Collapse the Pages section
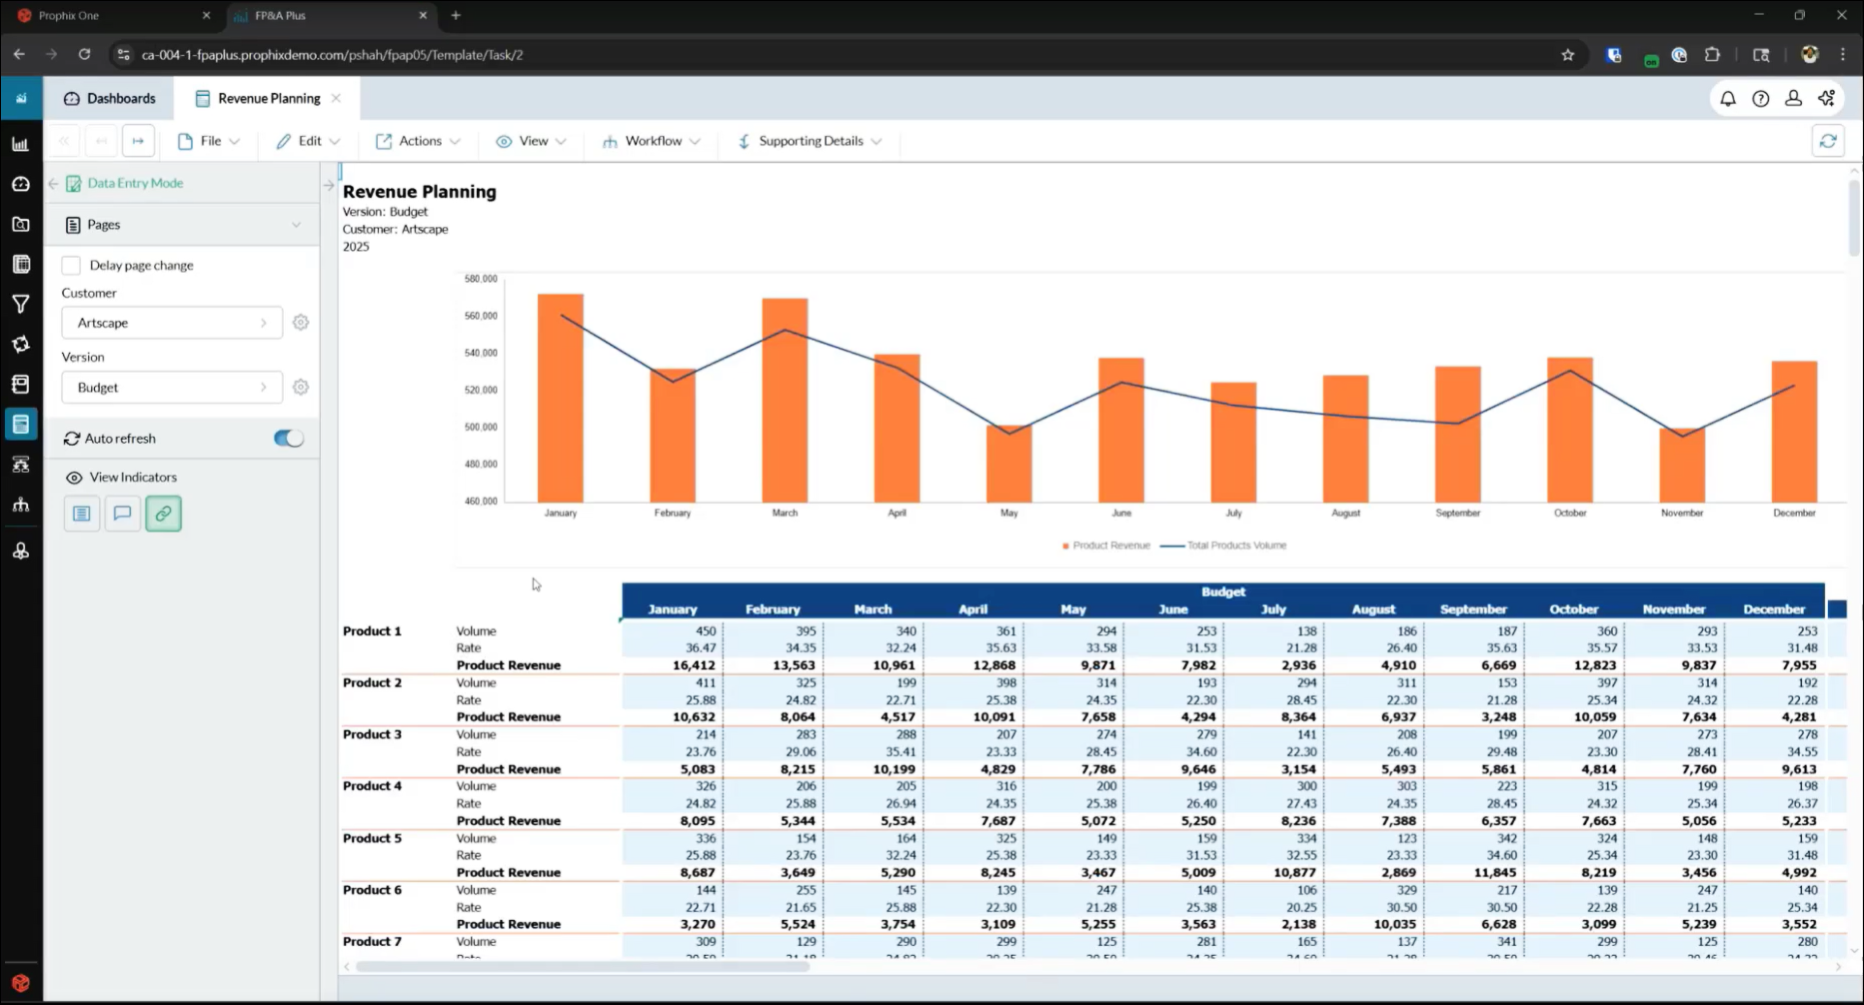 pos(296,225)
